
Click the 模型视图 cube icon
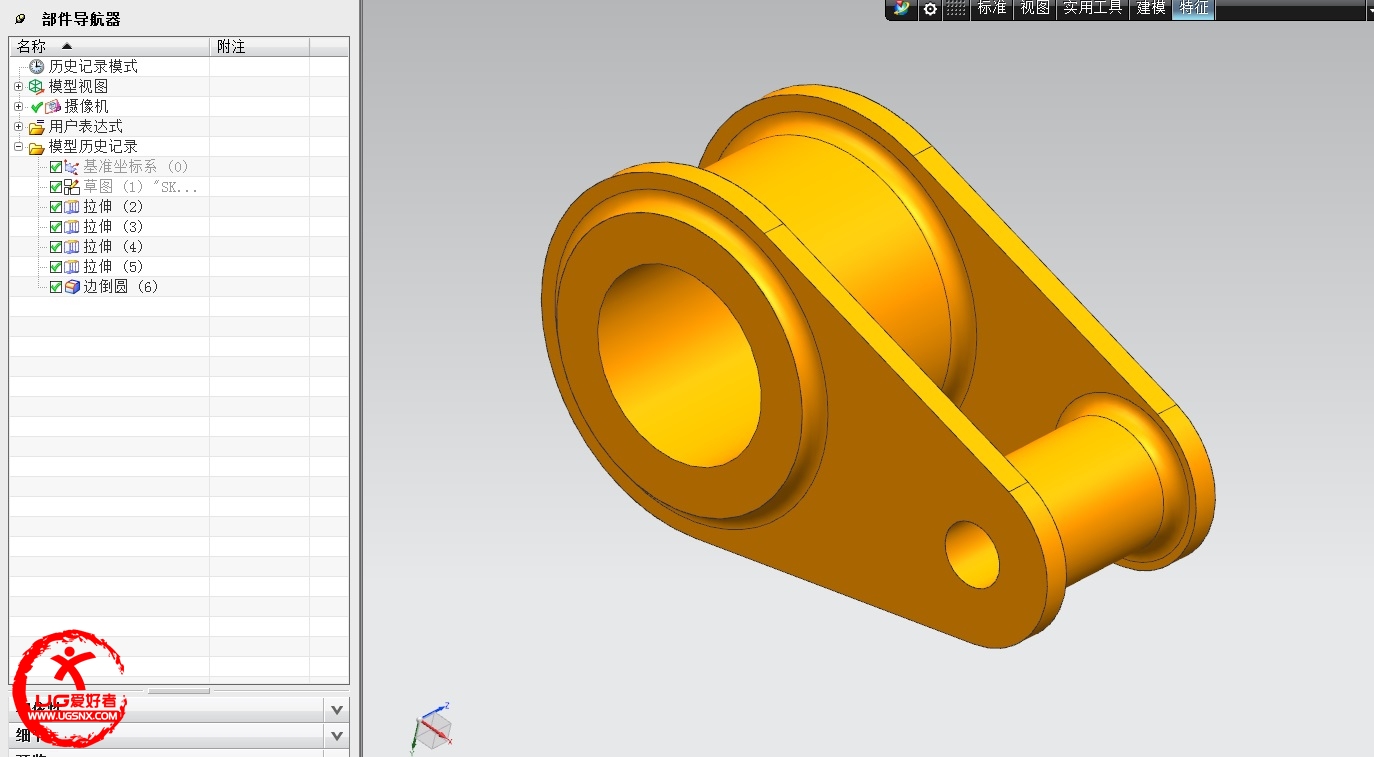[37, 87]
